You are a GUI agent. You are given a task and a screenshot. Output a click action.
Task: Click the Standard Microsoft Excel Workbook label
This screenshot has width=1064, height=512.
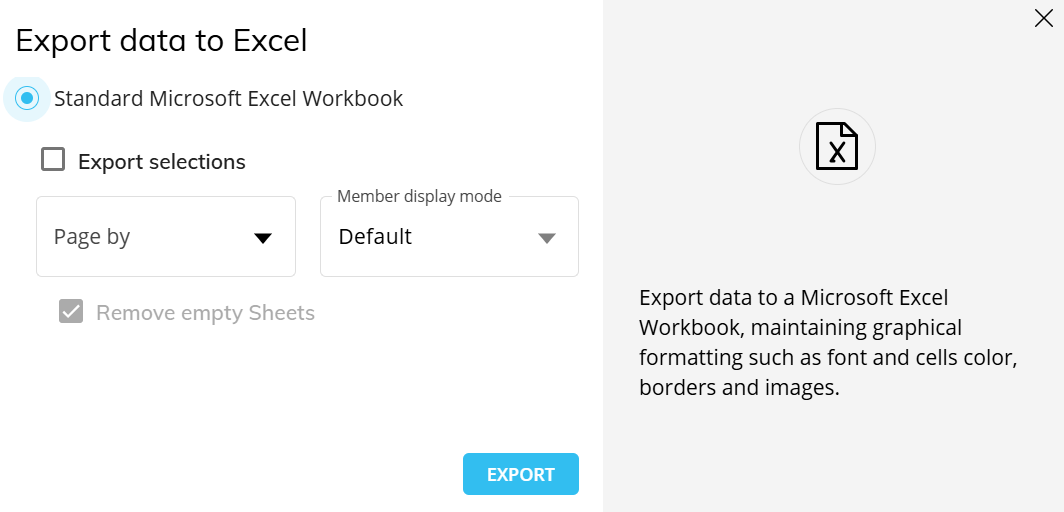click(x=229, y=99)
